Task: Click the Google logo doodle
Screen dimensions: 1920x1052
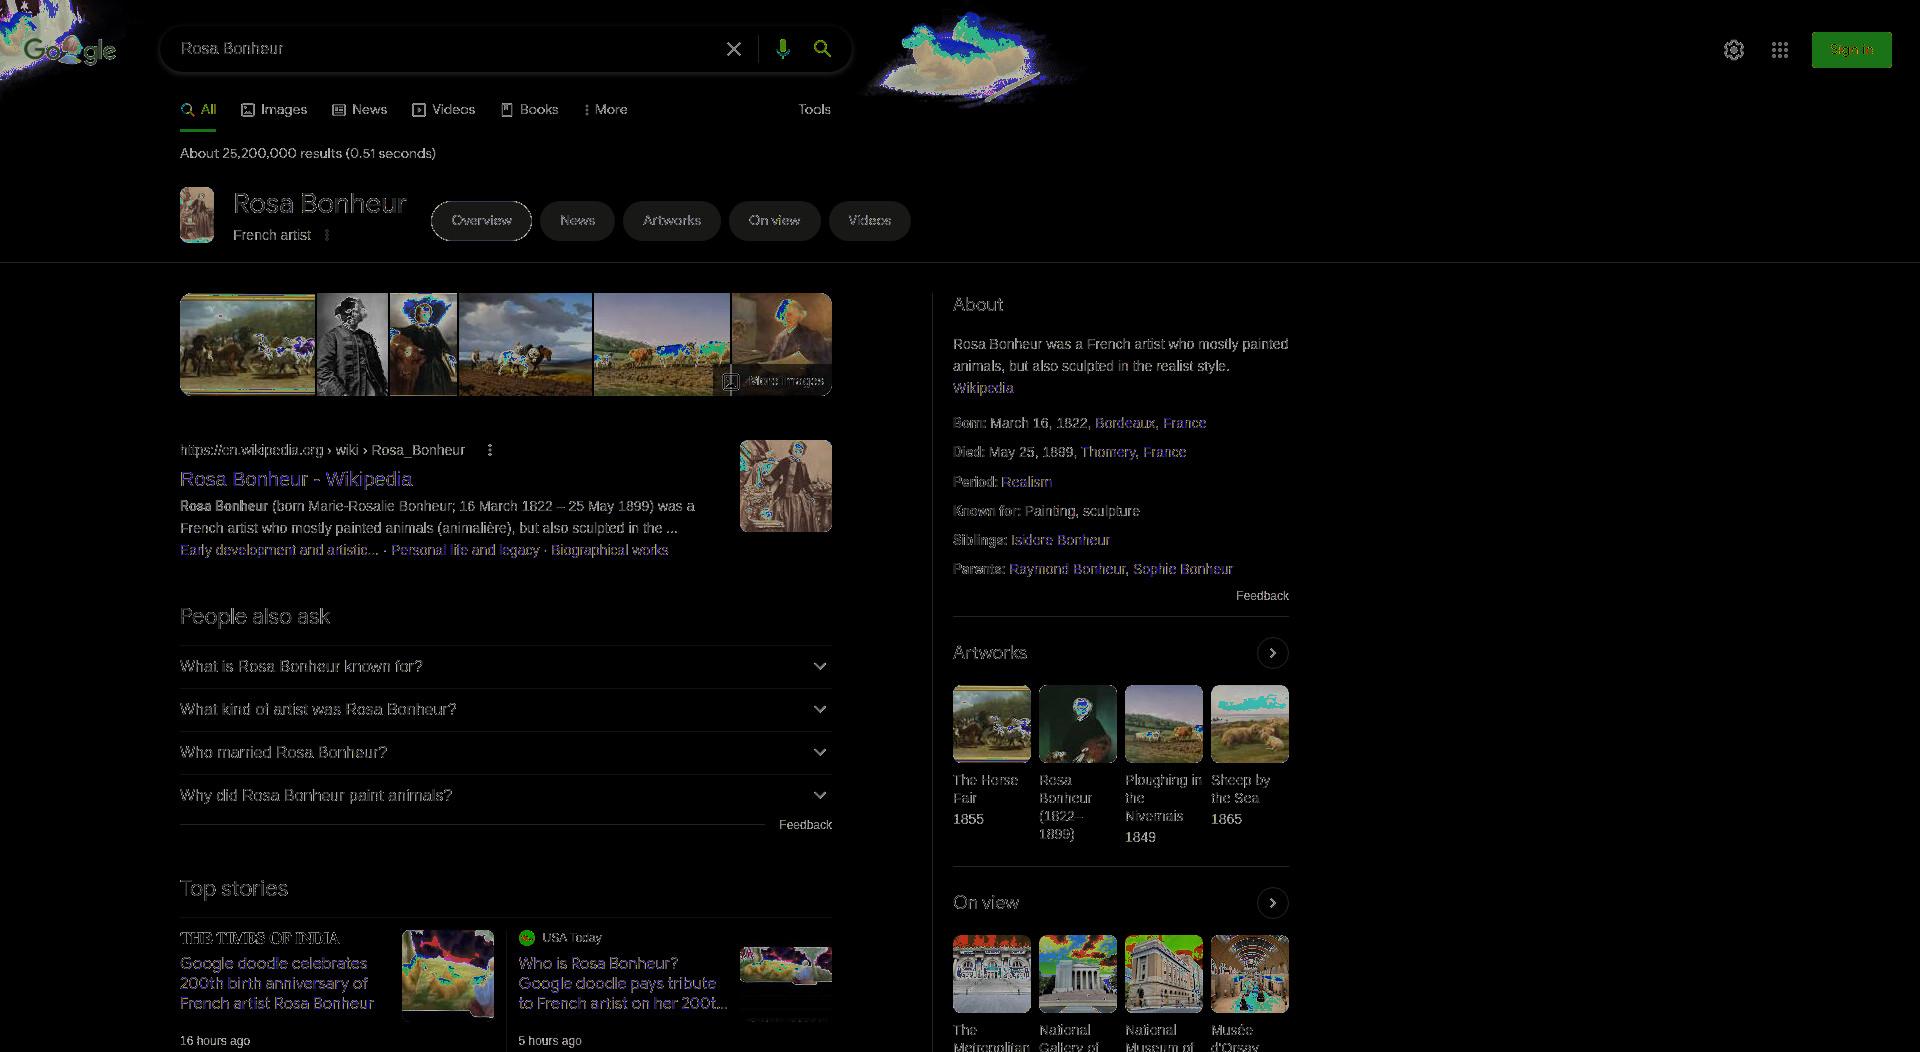Action: point(70,50)
